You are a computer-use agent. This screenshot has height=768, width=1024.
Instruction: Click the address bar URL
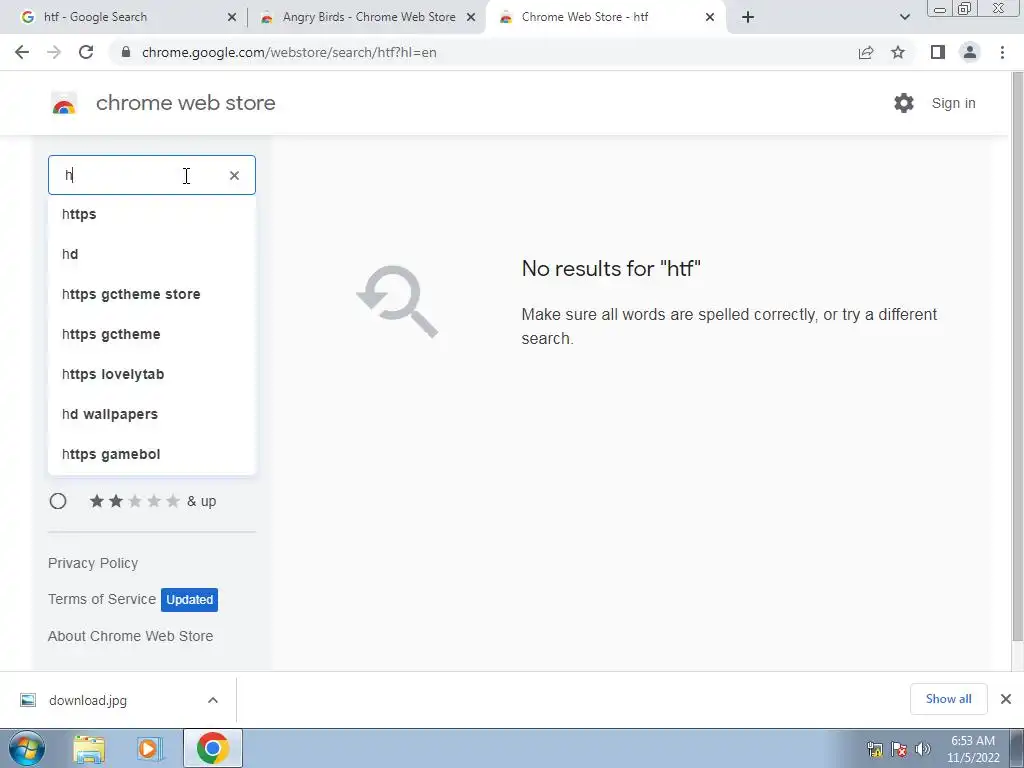(x=289, y=52)
